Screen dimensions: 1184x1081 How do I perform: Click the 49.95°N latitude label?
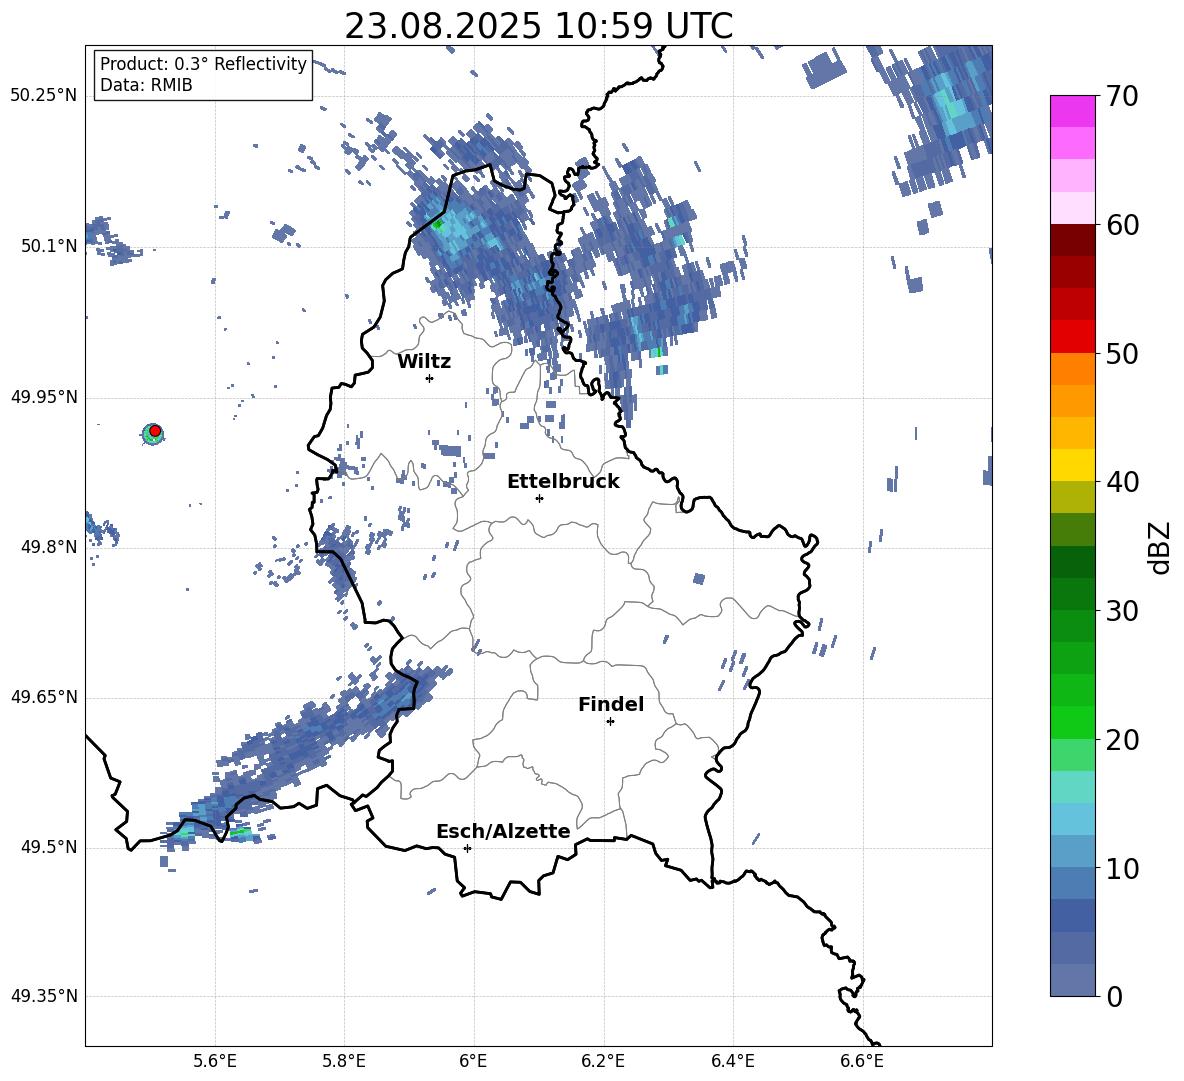[x=44, y=397]
